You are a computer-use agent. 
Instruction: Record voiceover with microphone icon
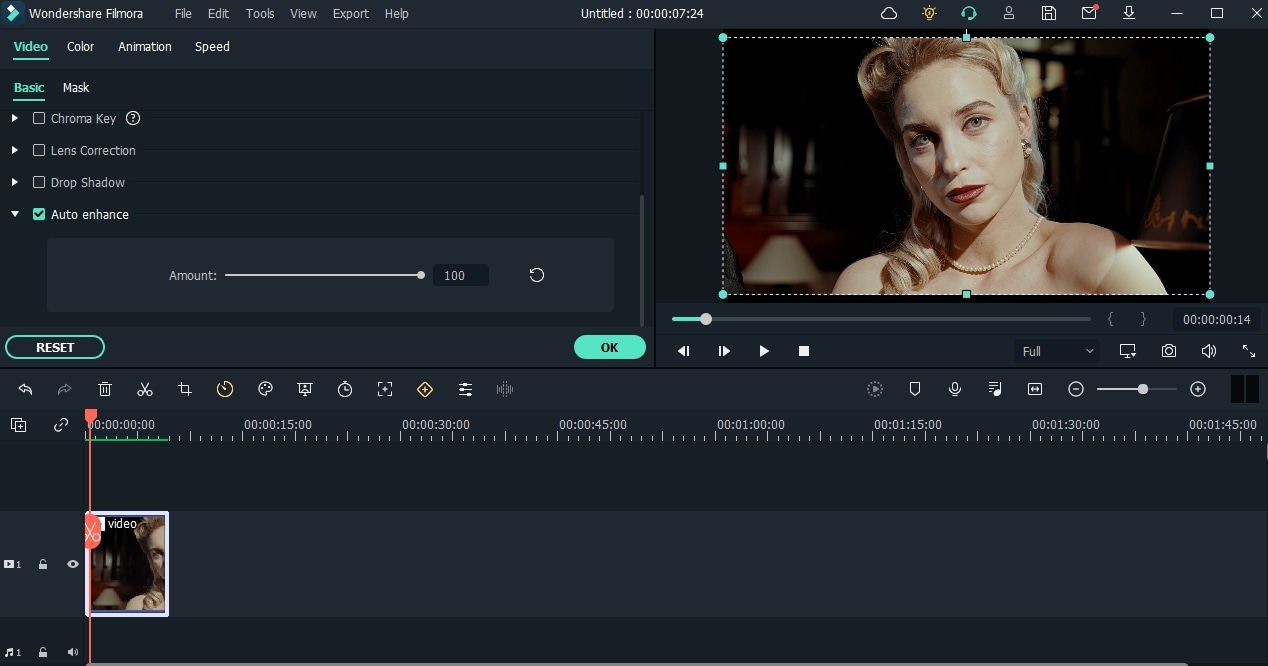955,389
